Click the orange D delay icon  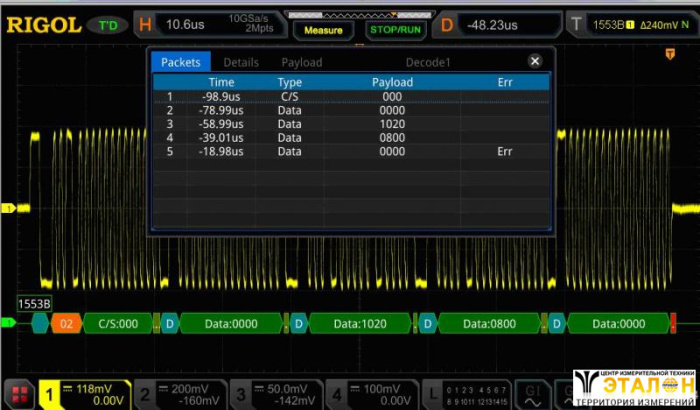pos(447,25)
